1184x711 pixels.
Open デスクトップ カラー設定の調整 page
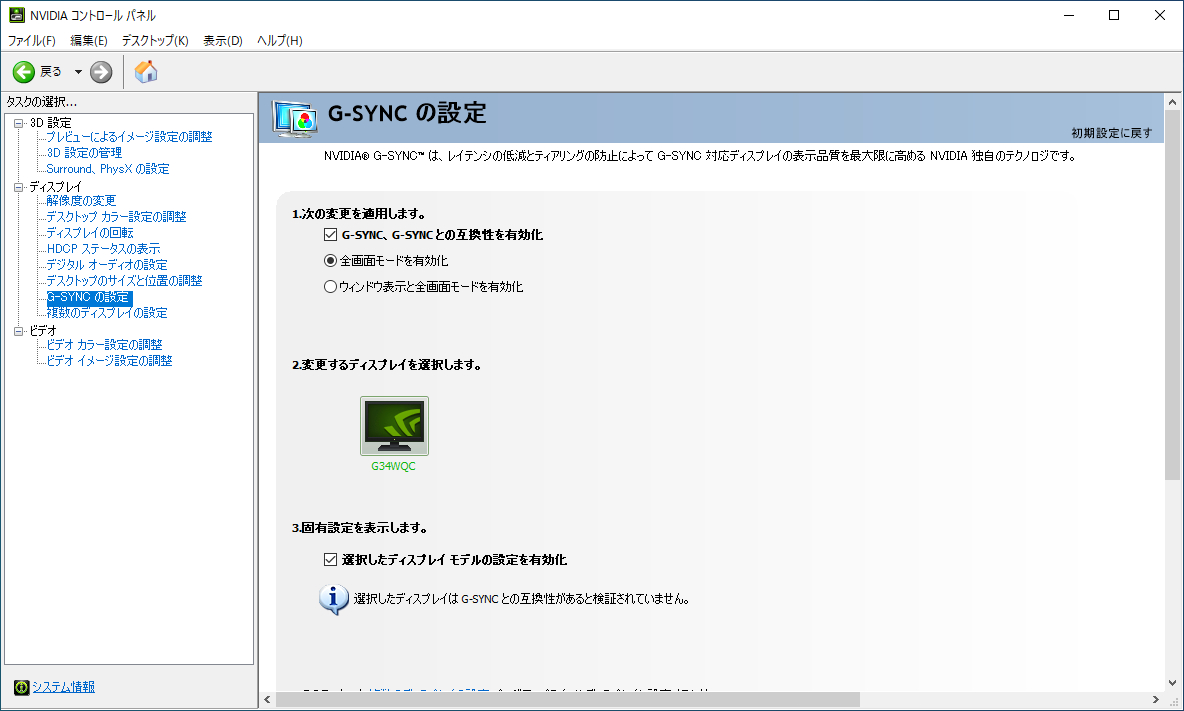116,217
